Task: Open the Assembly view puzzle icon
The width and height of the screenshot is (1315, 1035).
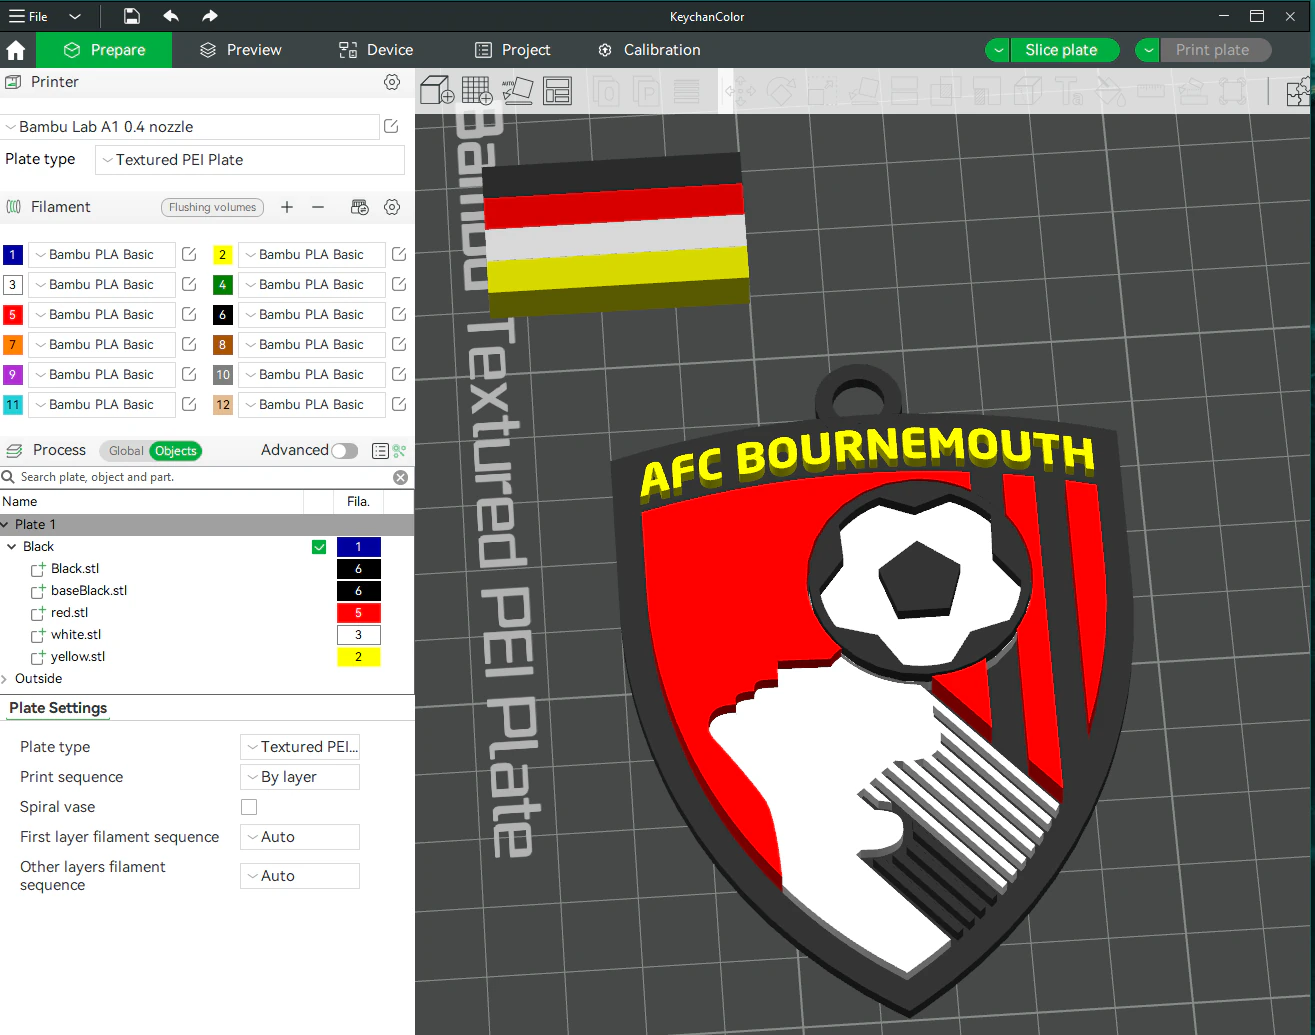Action: pos(1298,92)
